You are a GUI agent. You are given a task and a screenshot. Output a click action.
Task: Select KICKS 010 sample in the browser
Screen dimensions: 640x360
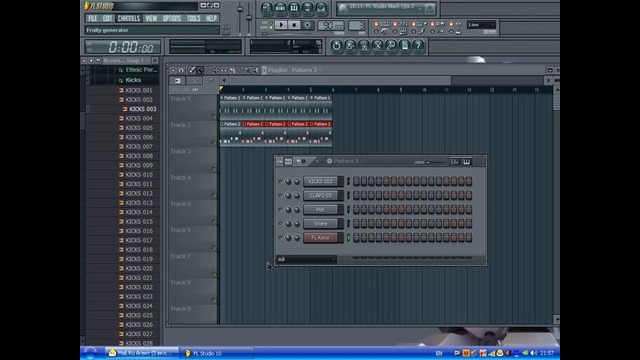click(x=139, y=175)
